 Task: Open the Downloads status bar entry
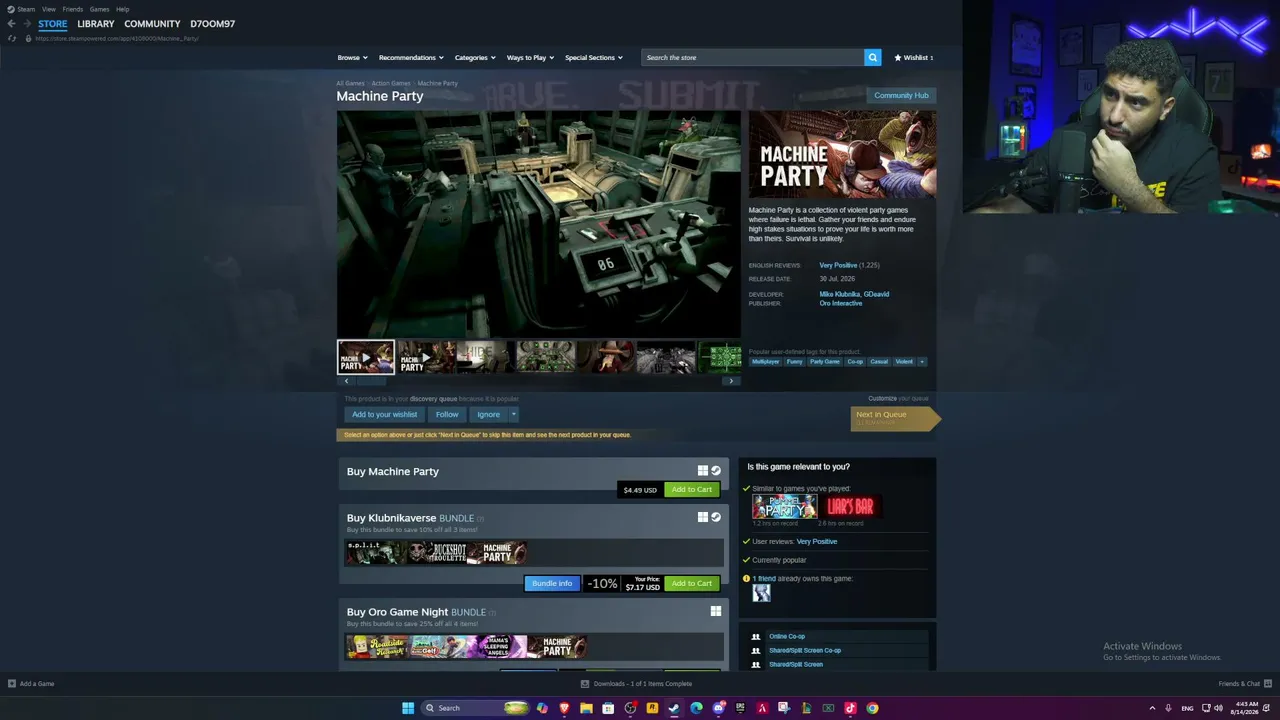coord(636,684)
